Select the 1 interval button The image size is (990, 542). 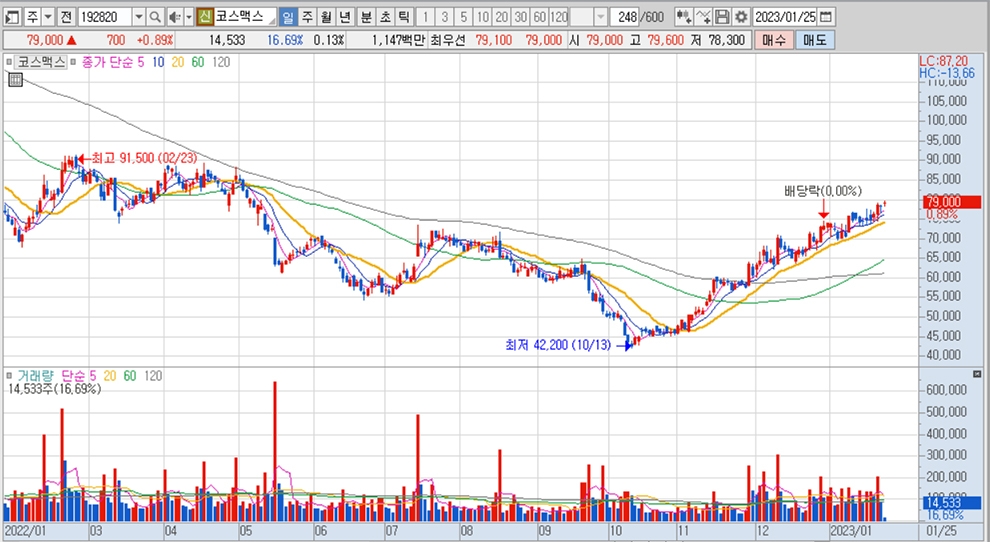(426, 16)
